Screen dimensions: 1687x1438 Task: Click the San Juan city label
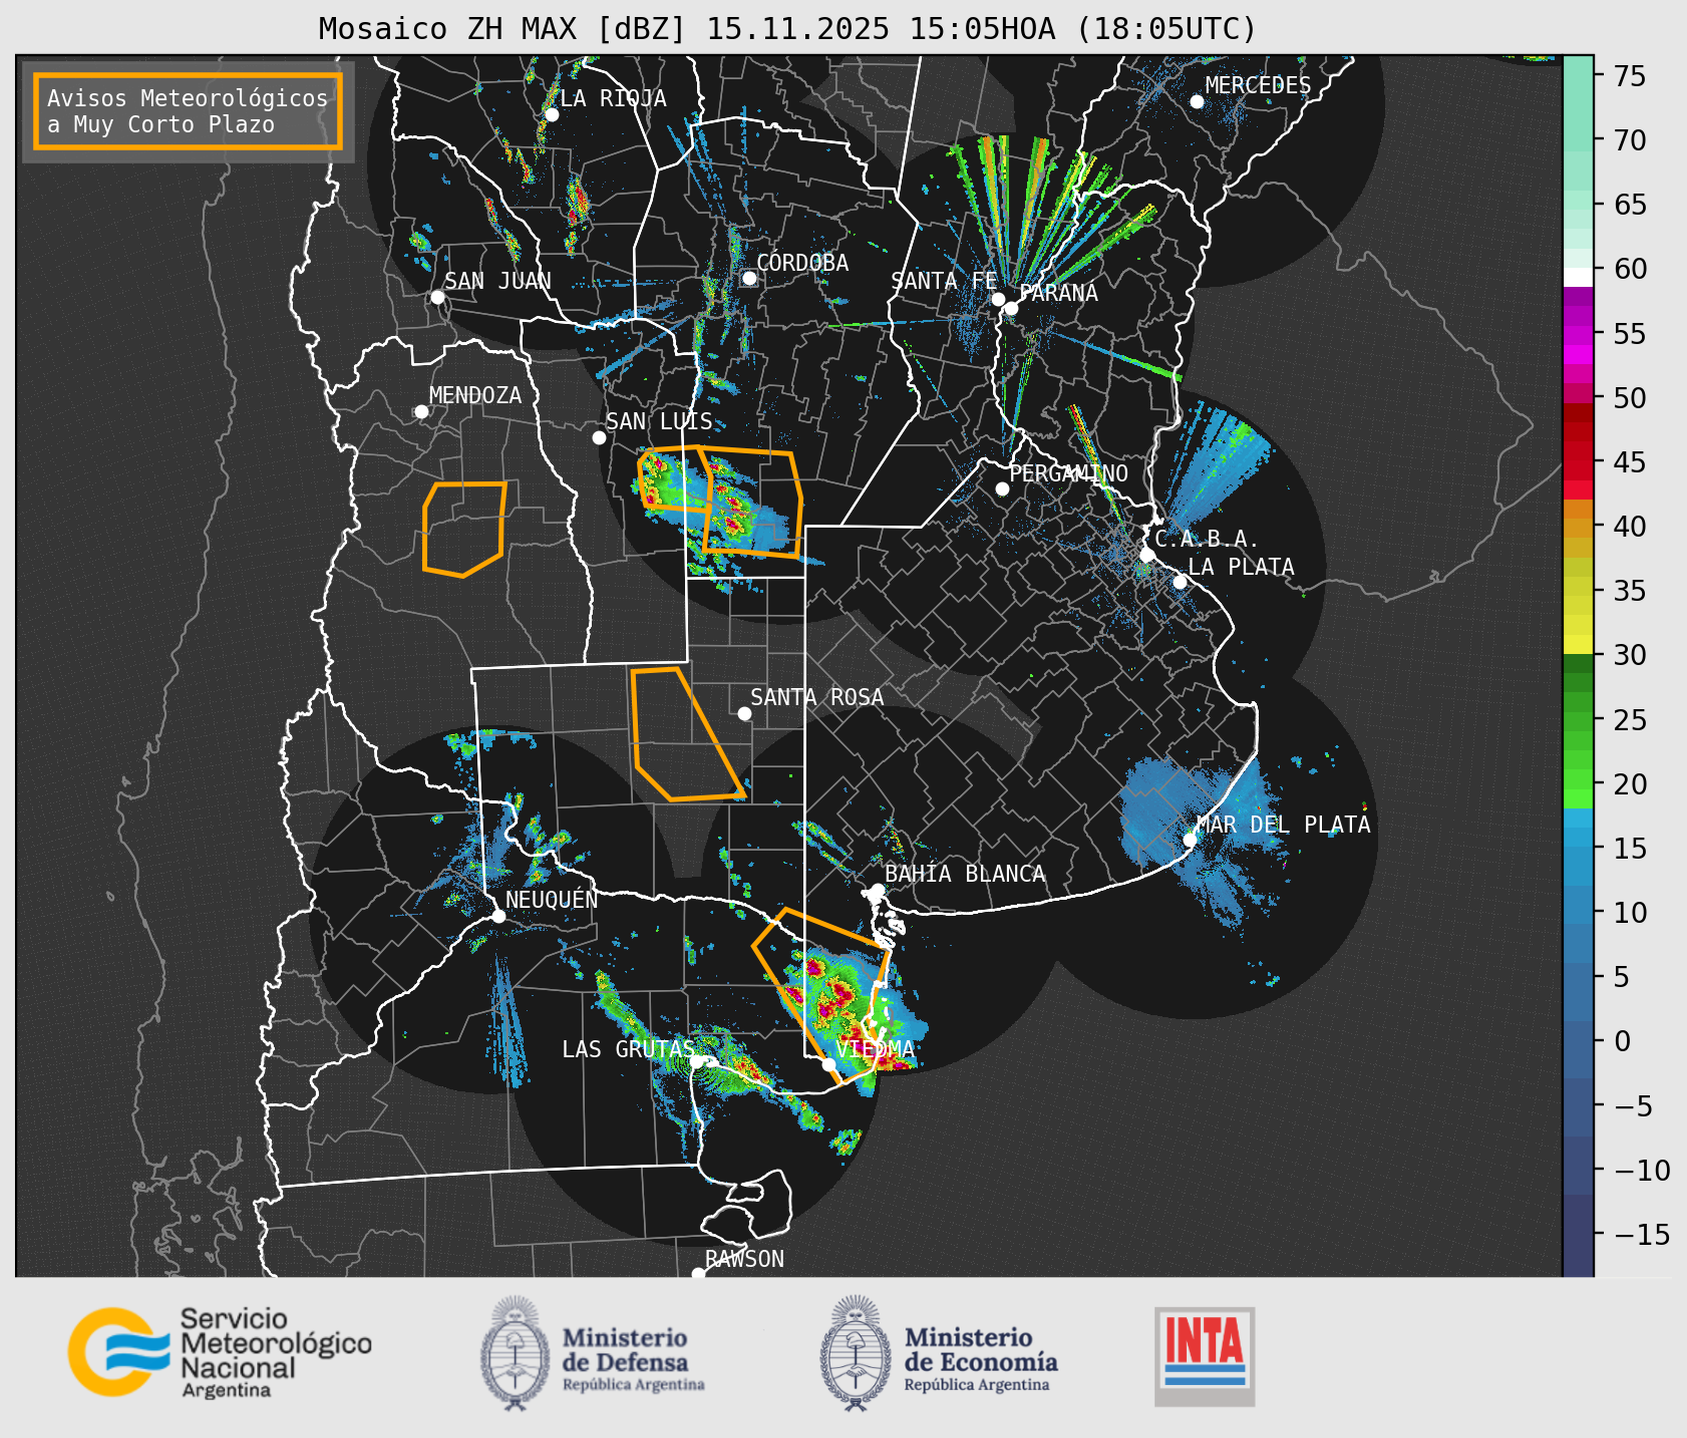tap(497, 281)
